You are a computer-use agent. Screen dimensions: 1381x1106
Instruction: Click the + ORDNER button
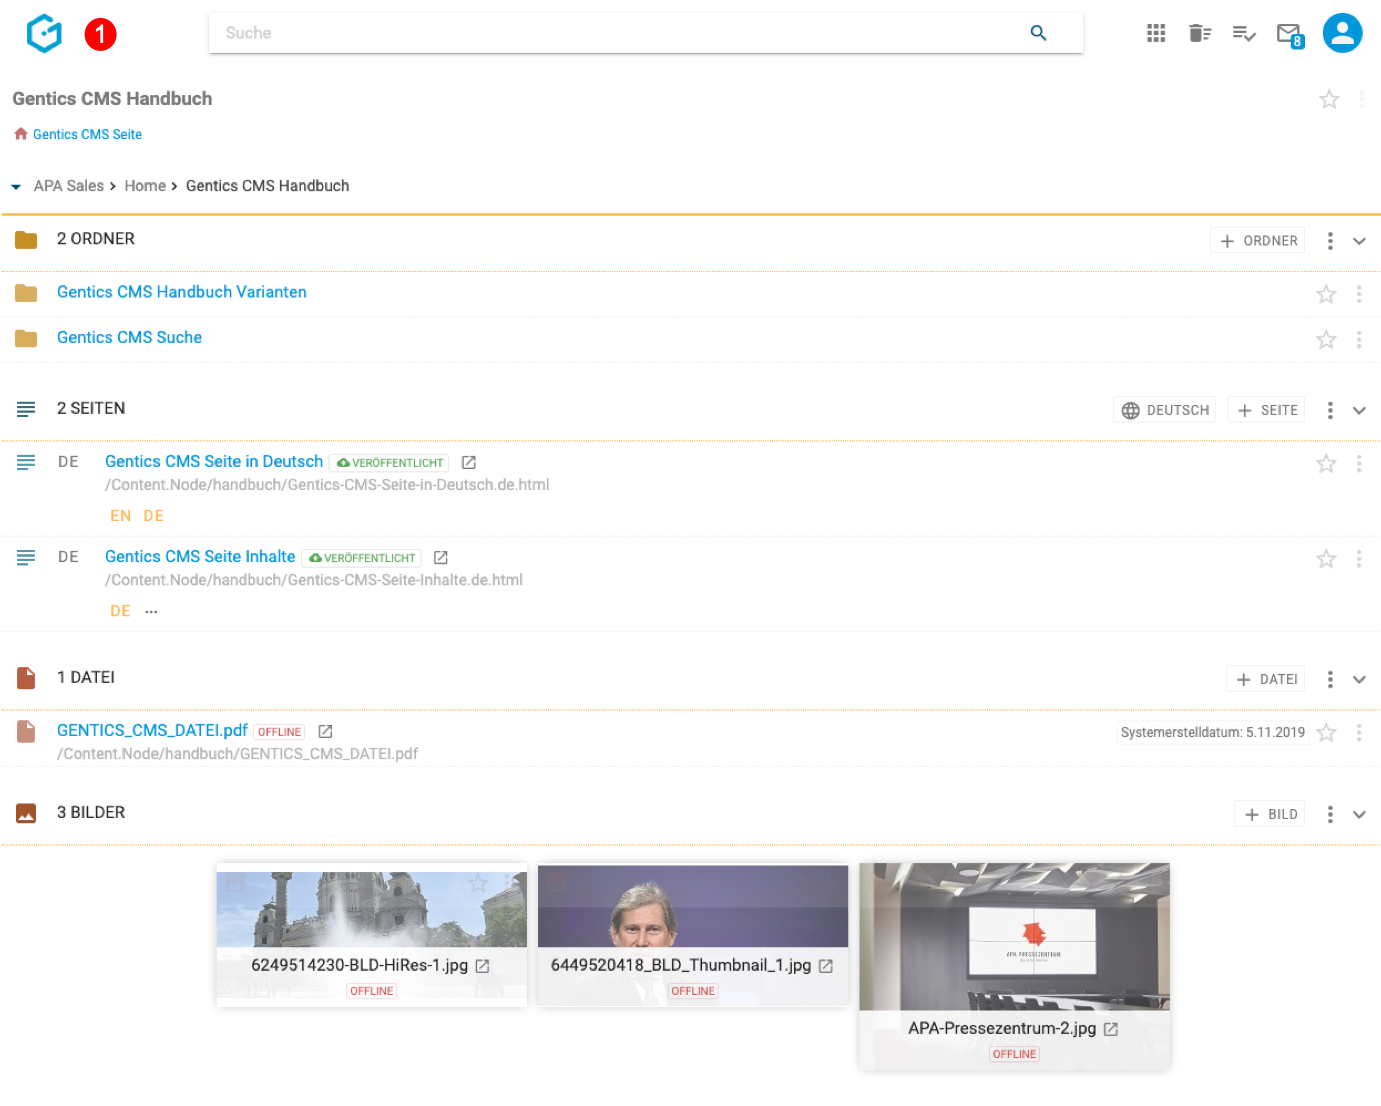1258,241
